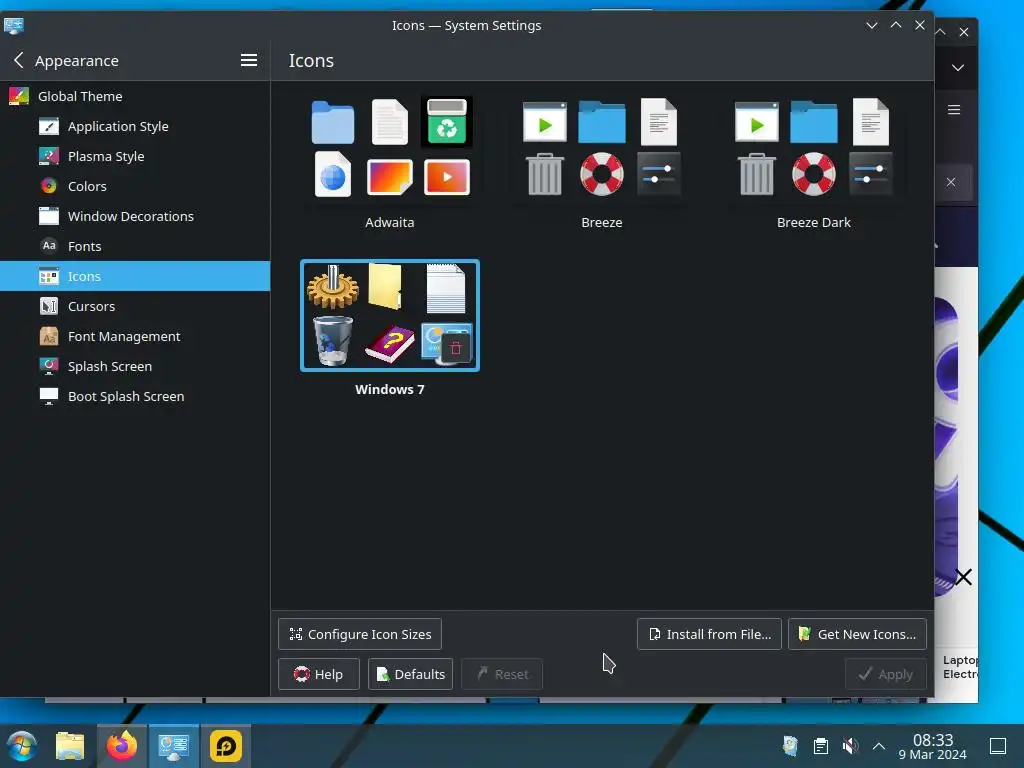Choose the Breeze icon theme preview
Screen dimensions: 1024x768
click(x=601, y=148)
